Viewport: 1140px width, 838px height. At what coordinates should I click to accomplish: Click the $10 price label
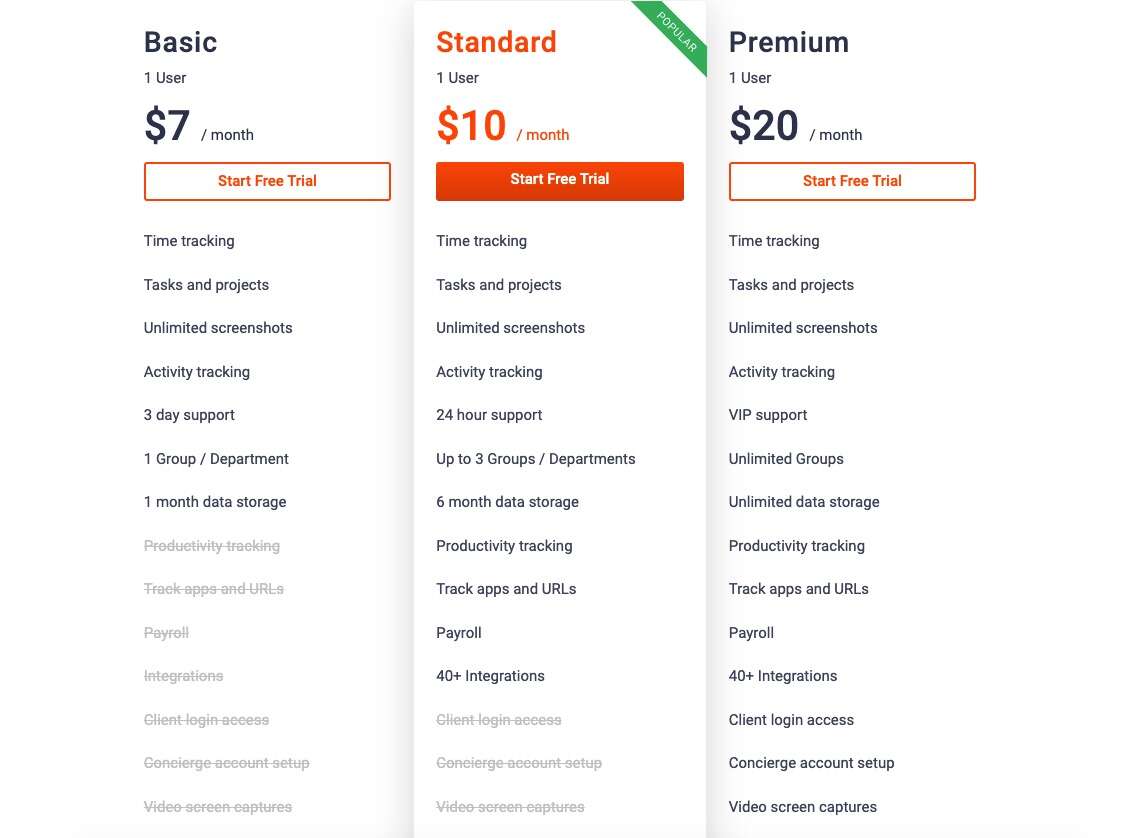pos(470,126)
